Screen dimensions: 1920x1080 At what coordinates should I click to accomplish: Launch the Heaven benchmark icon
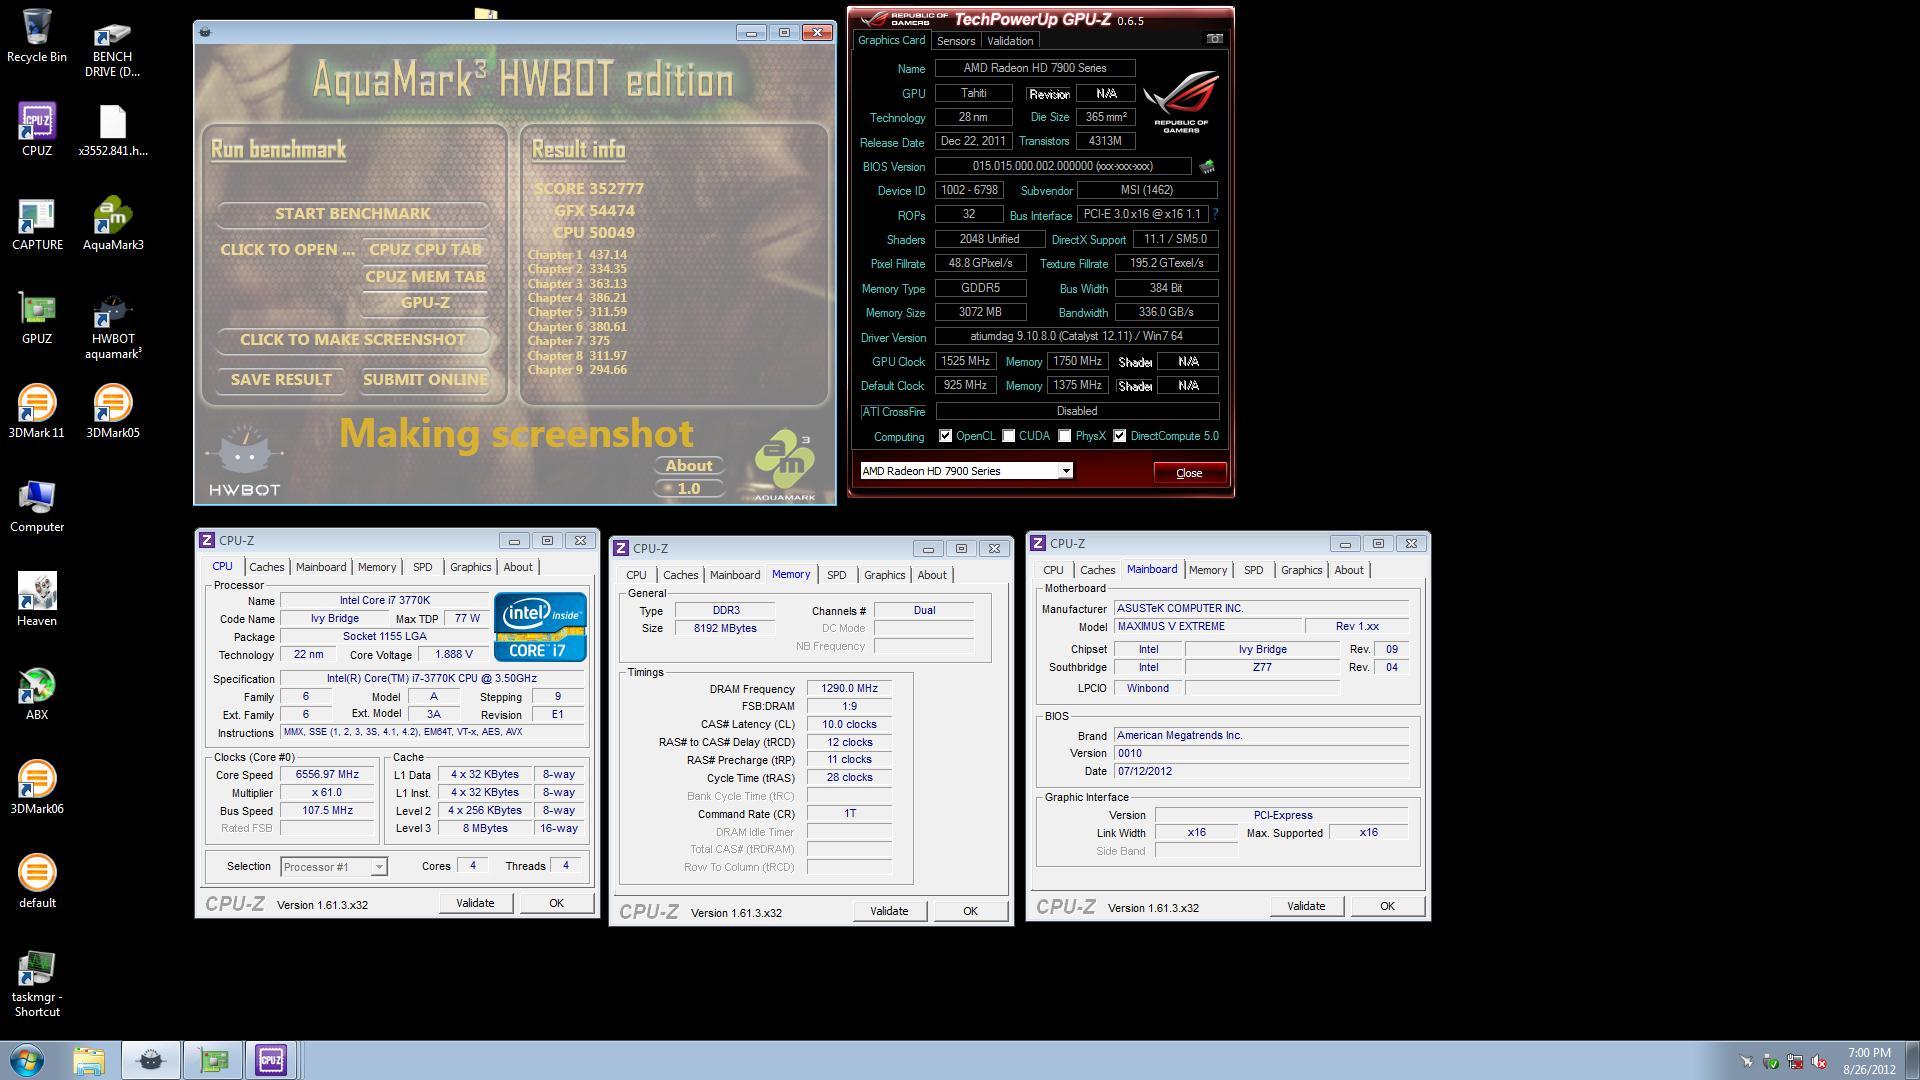coord(37,599)
